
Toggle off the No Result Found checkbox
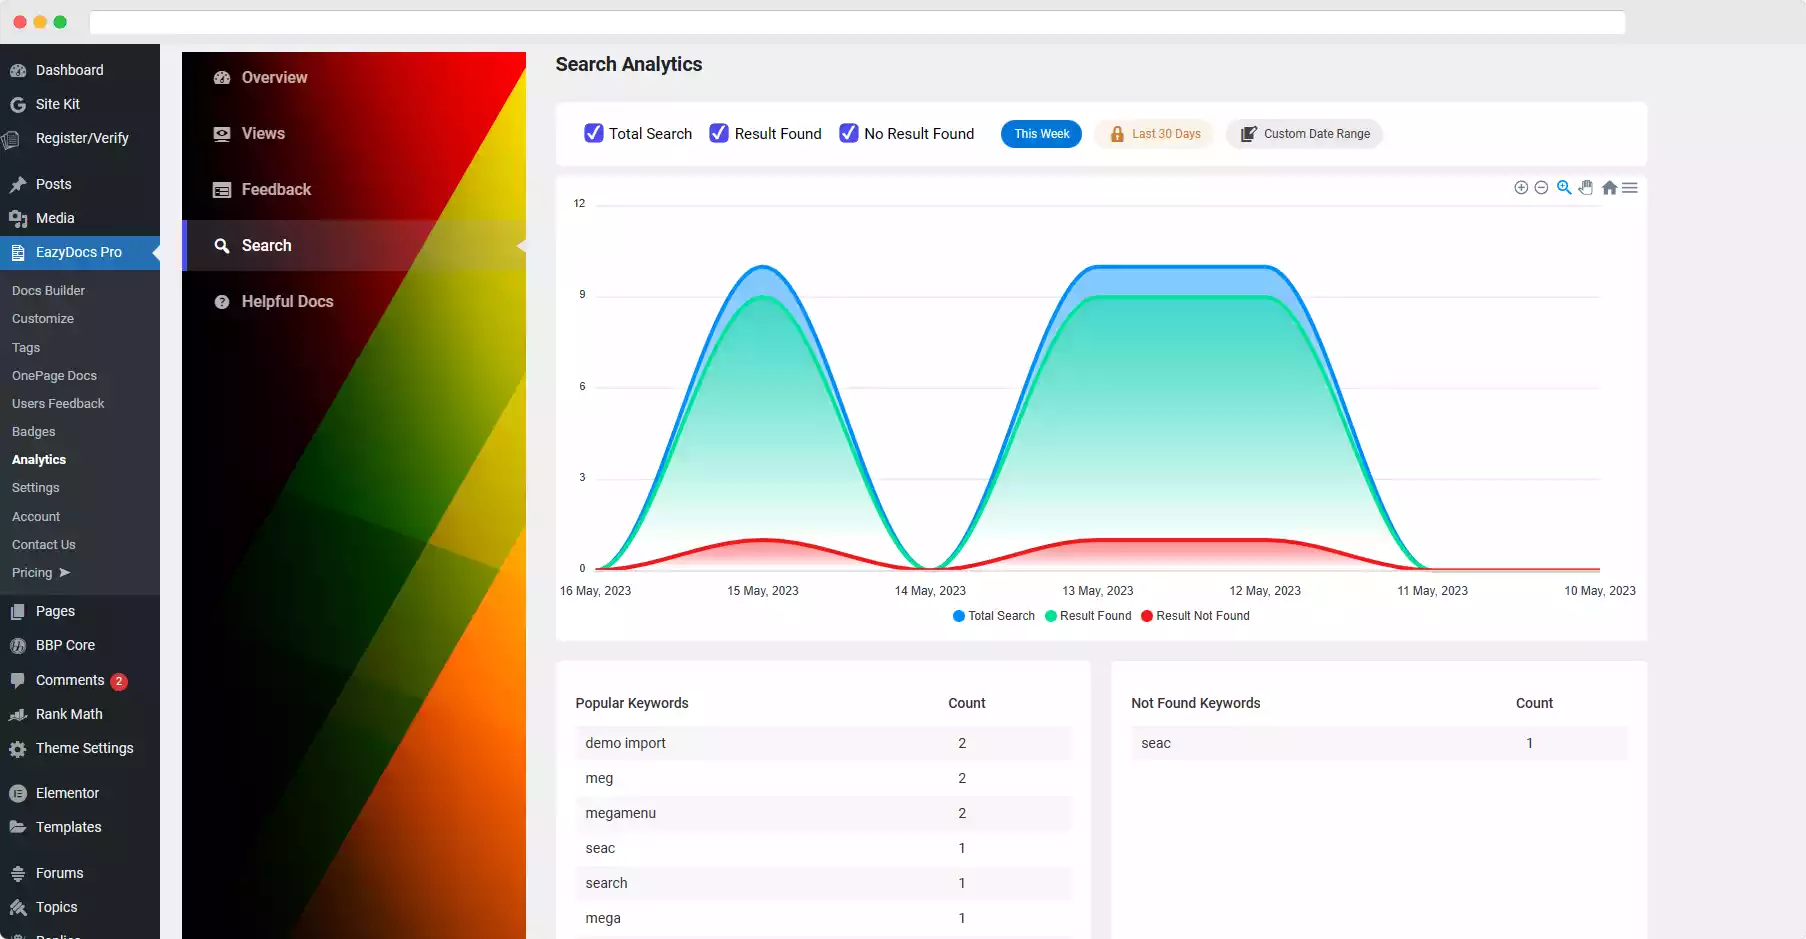[849, 132]
